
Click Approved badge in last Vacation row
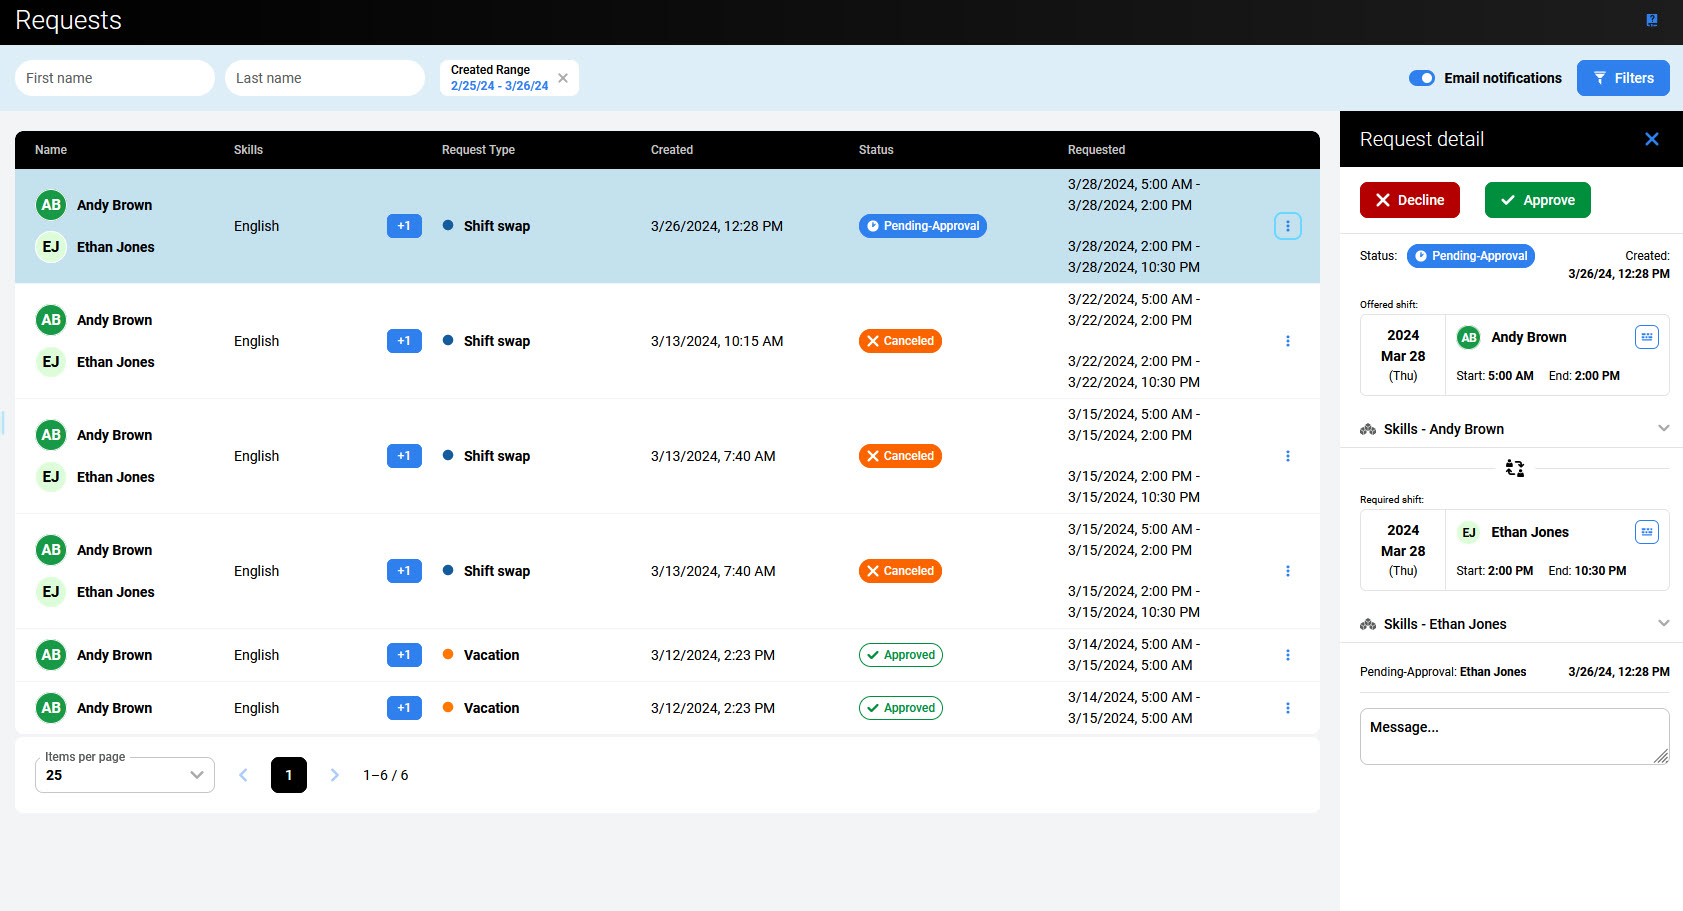901,708
